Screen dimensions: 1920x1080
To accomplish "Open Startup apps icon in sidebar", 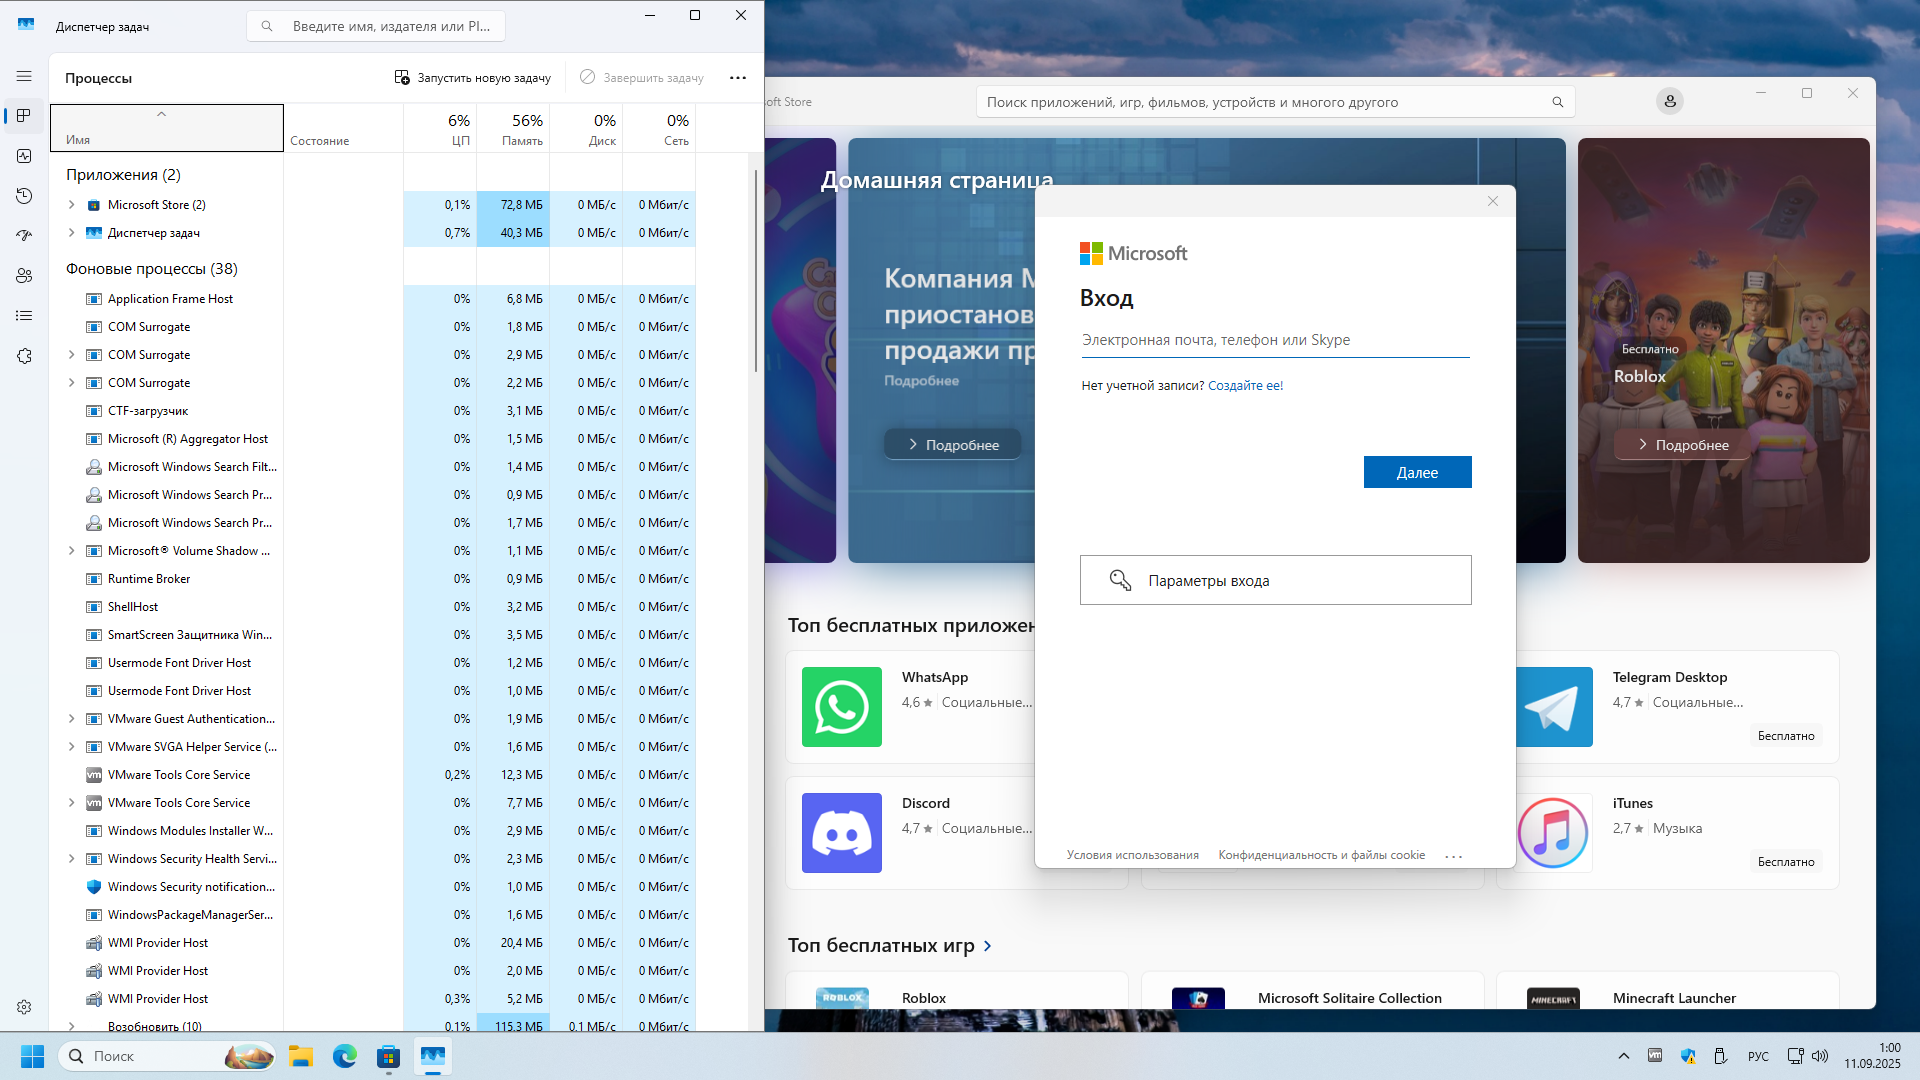I will pyautogui.click(x=24, y=236).
